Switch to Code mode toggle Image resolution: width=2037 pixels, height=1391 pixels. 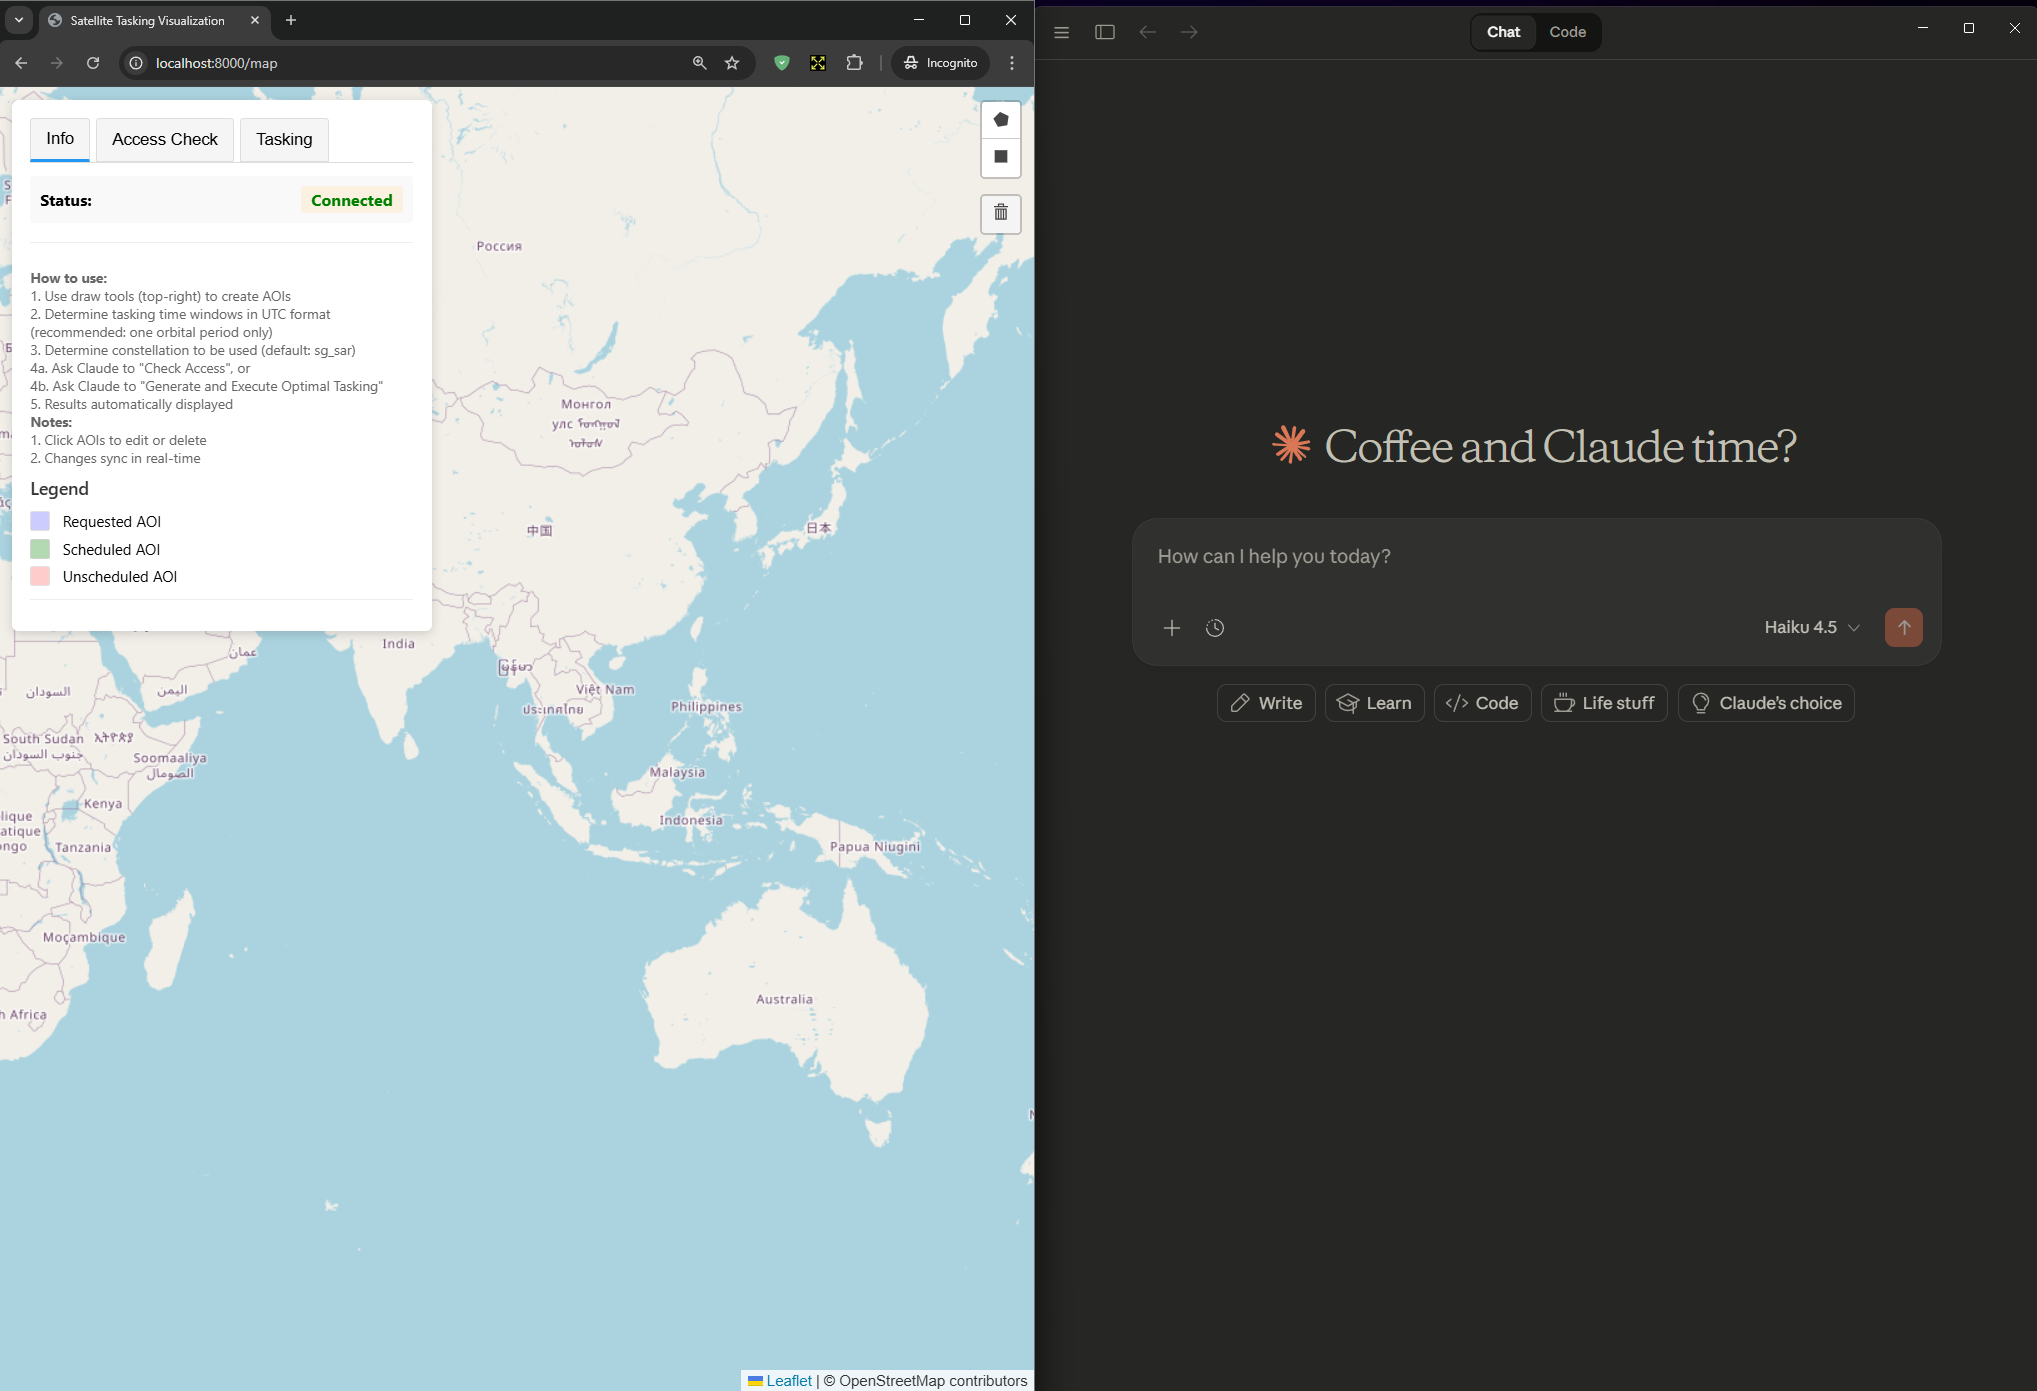[x=1567, y=32]
